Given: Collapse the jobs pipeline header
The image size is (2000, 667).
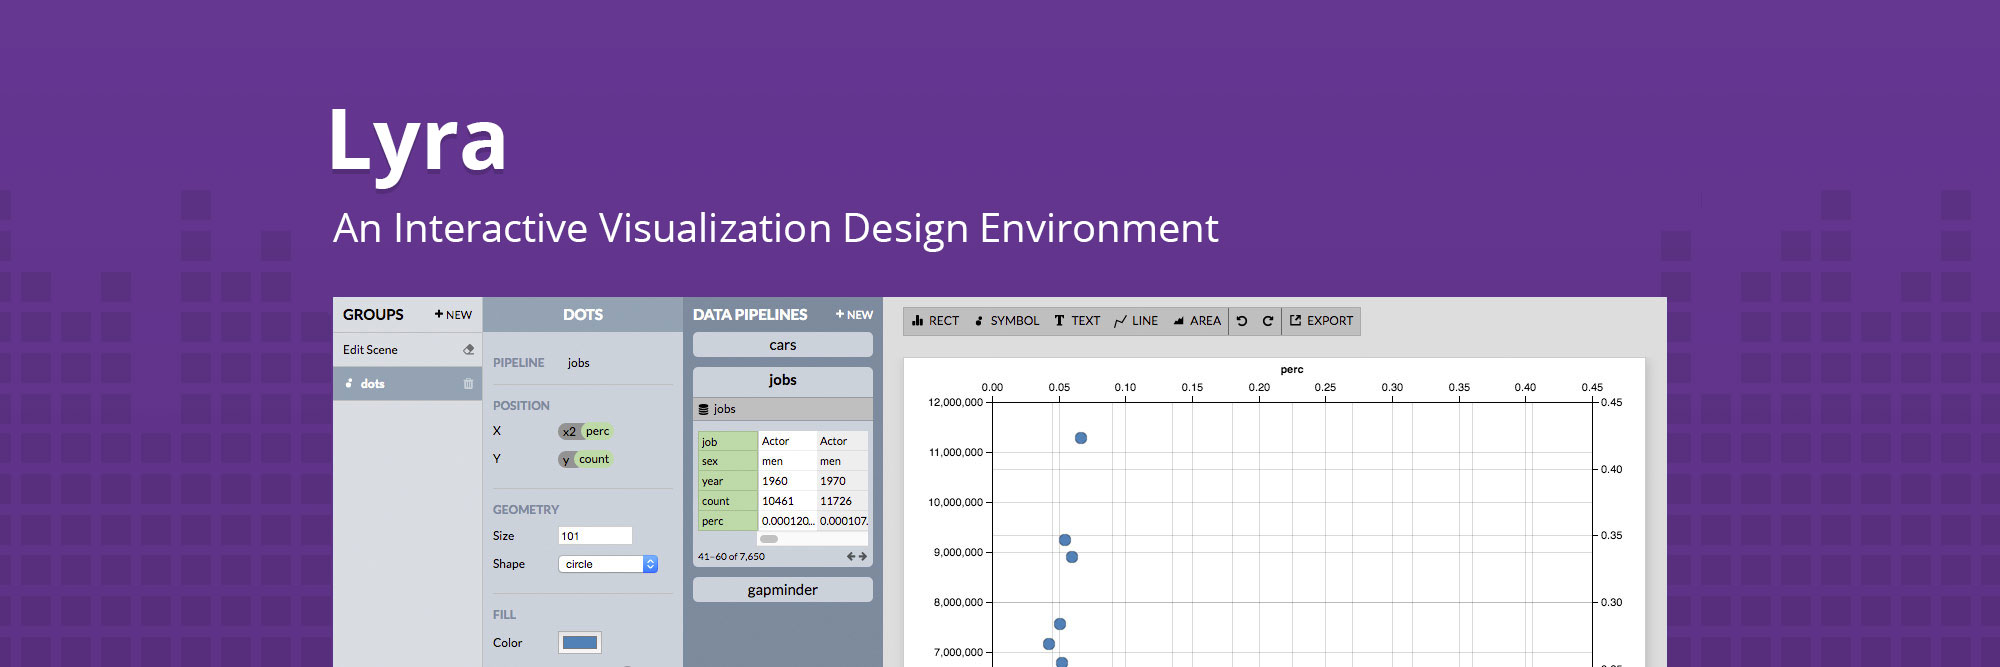Looking at the screenshot, I should click(x=782, y=380).
